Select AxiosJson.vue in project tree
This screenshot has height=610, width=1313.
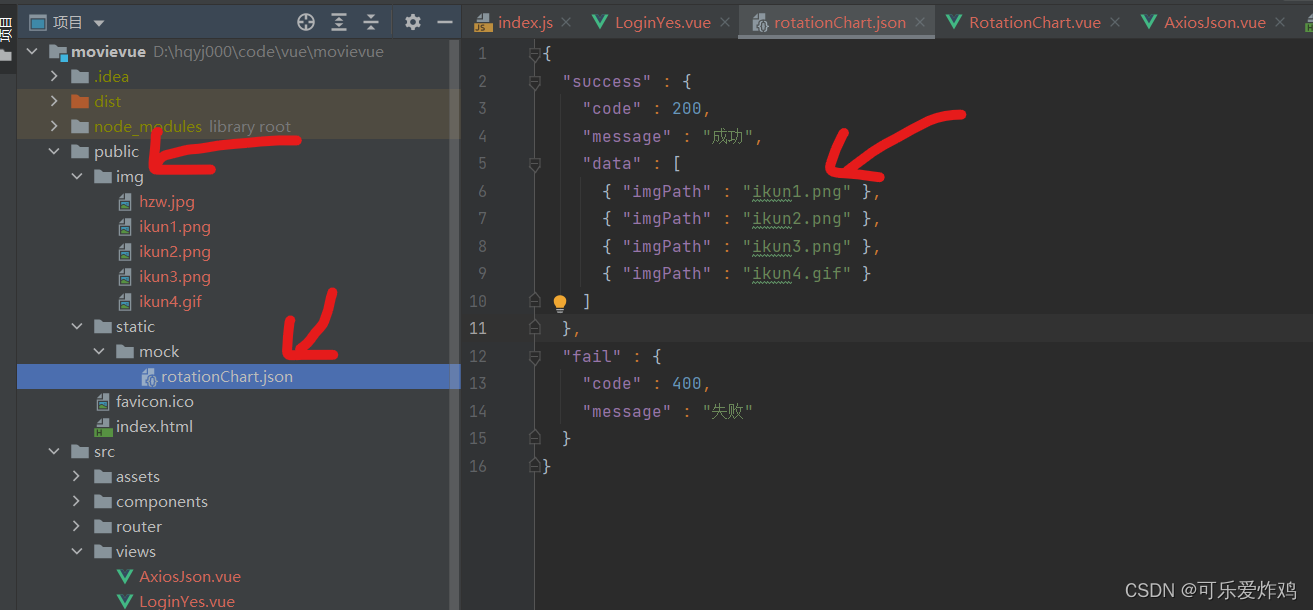click(190, 577)
